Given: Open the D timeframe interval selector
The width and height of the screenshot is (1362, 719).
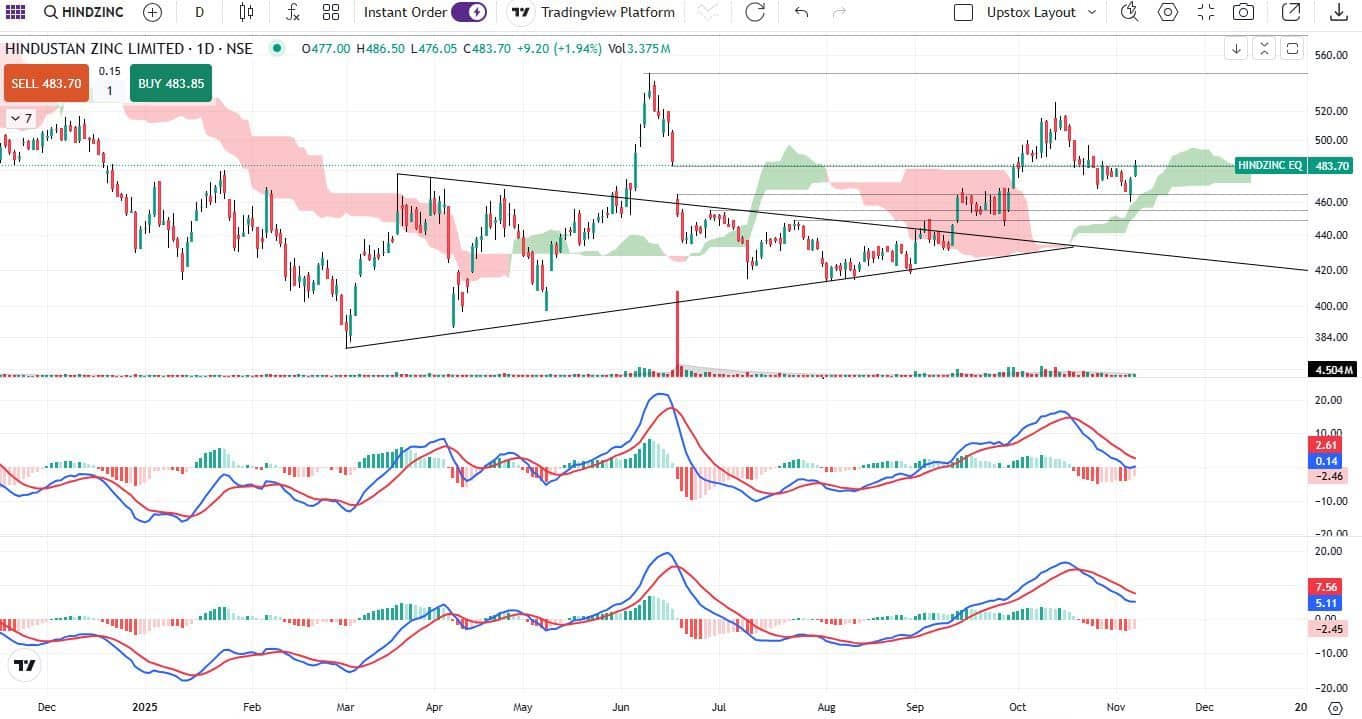Looking at the screenshot, I should pyautogui.click(x=199, y=12).
